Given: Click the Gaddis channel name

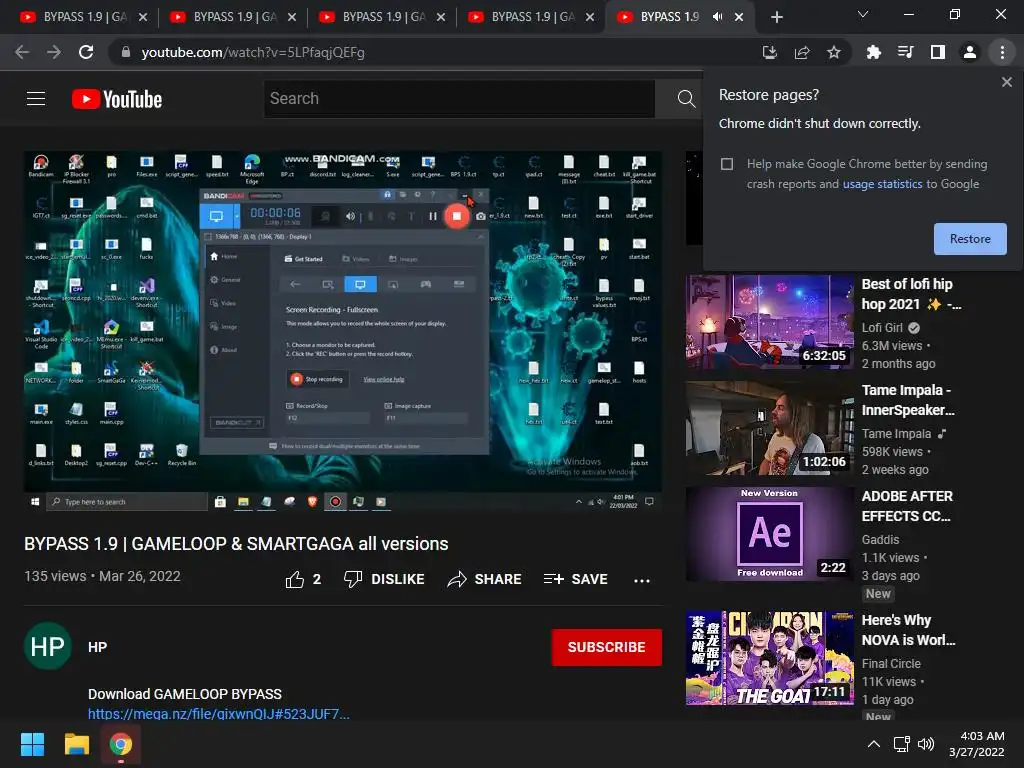Looking at the screenshot, I should point(880,539).
